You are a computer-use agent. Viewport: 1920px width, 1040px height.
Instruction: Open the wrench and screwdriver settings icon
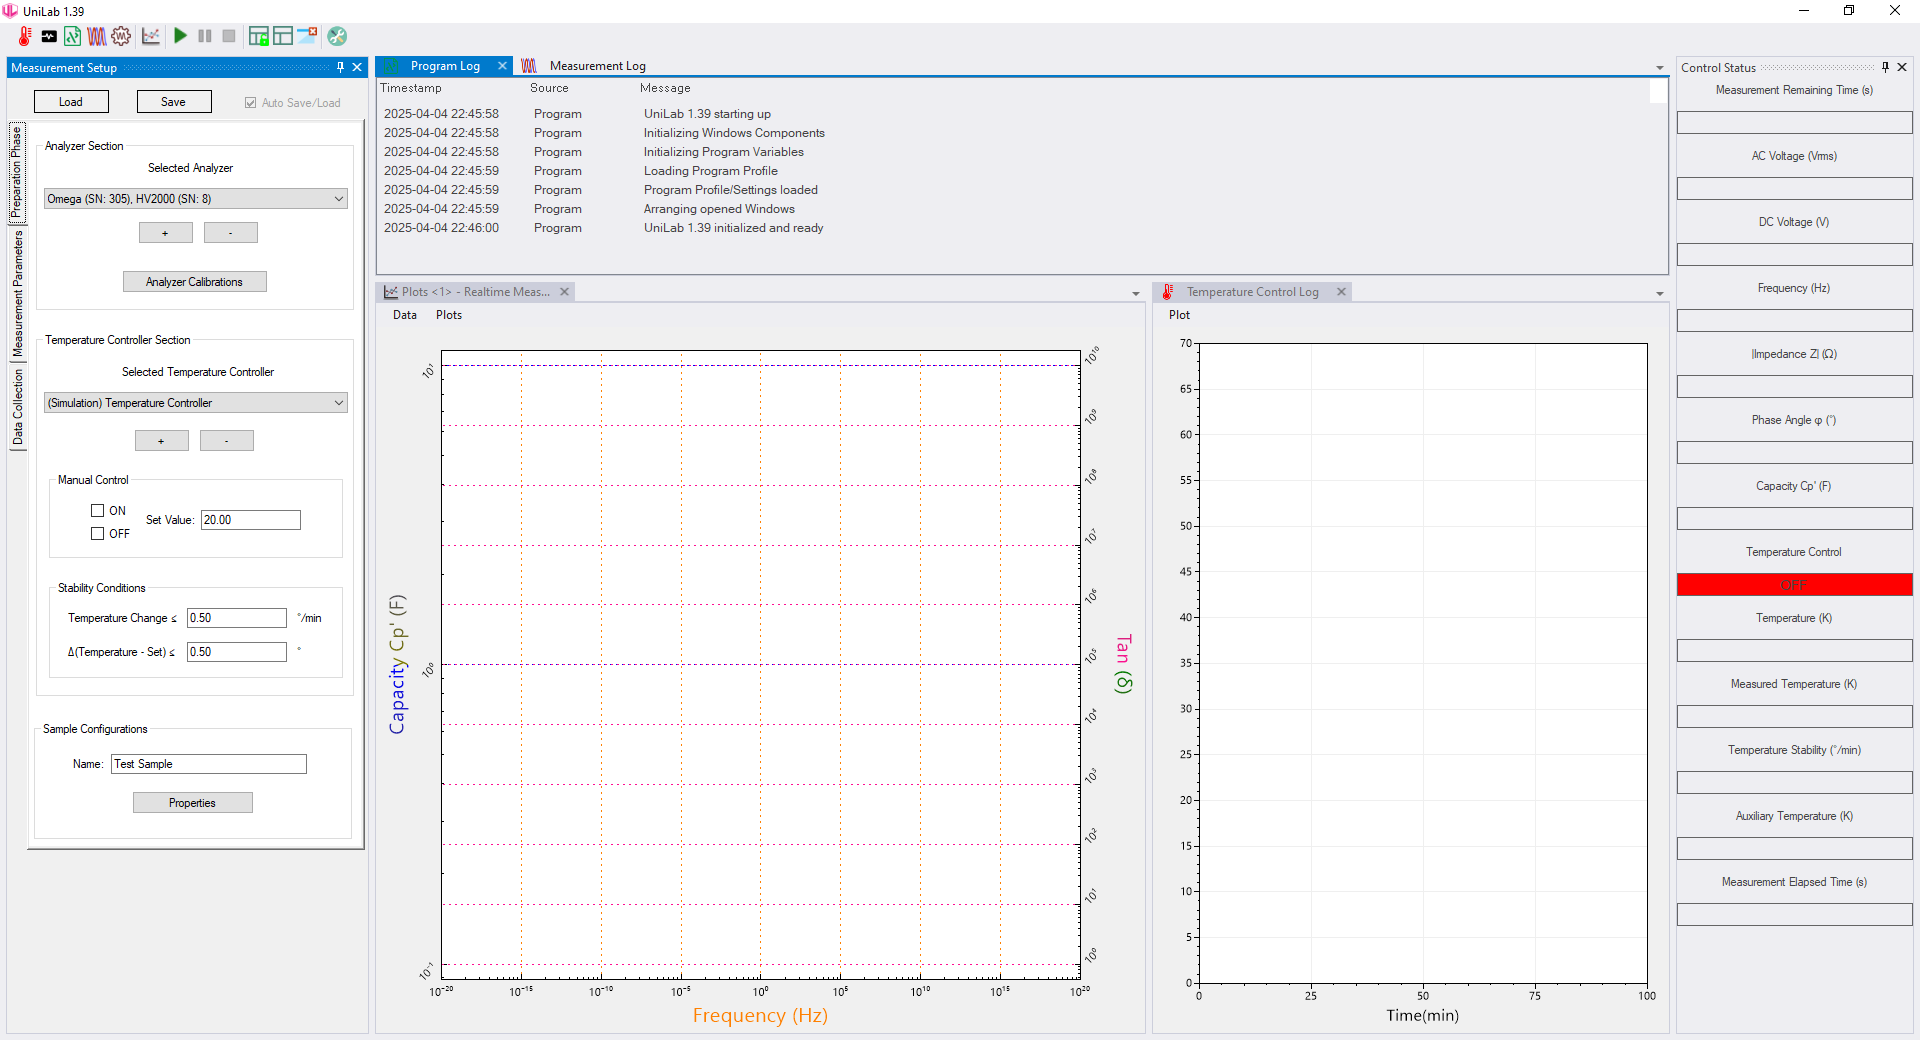[337, 36]
